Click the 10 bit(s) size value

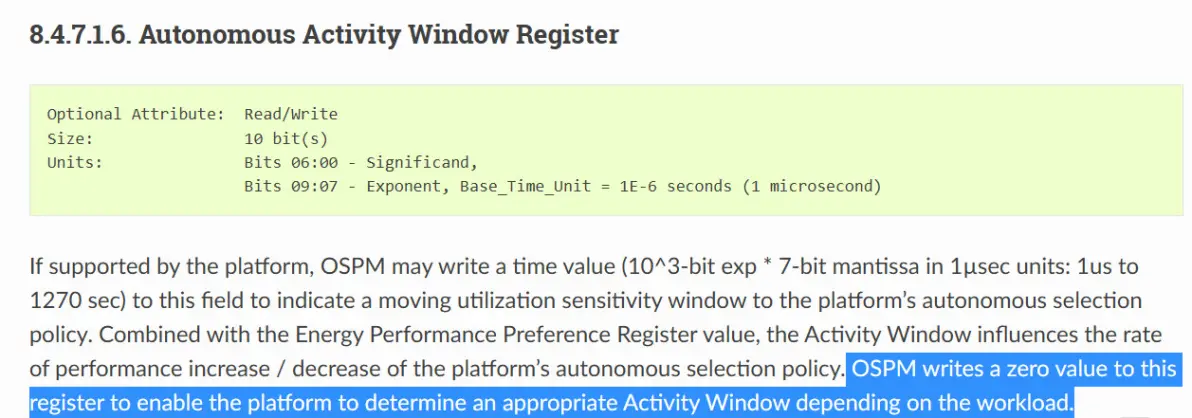(286, 138)
